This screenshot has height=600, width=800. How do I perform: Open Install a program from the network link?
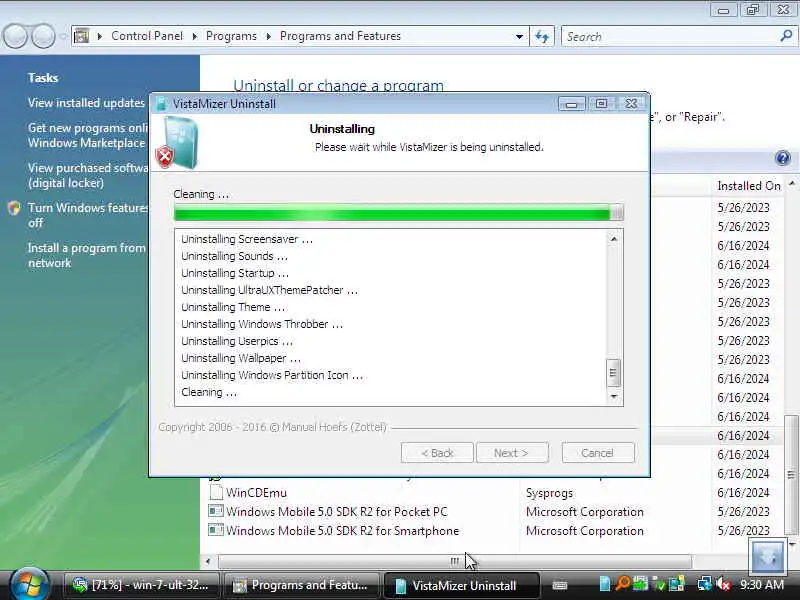pyautogui.click(x=86, y=255)
